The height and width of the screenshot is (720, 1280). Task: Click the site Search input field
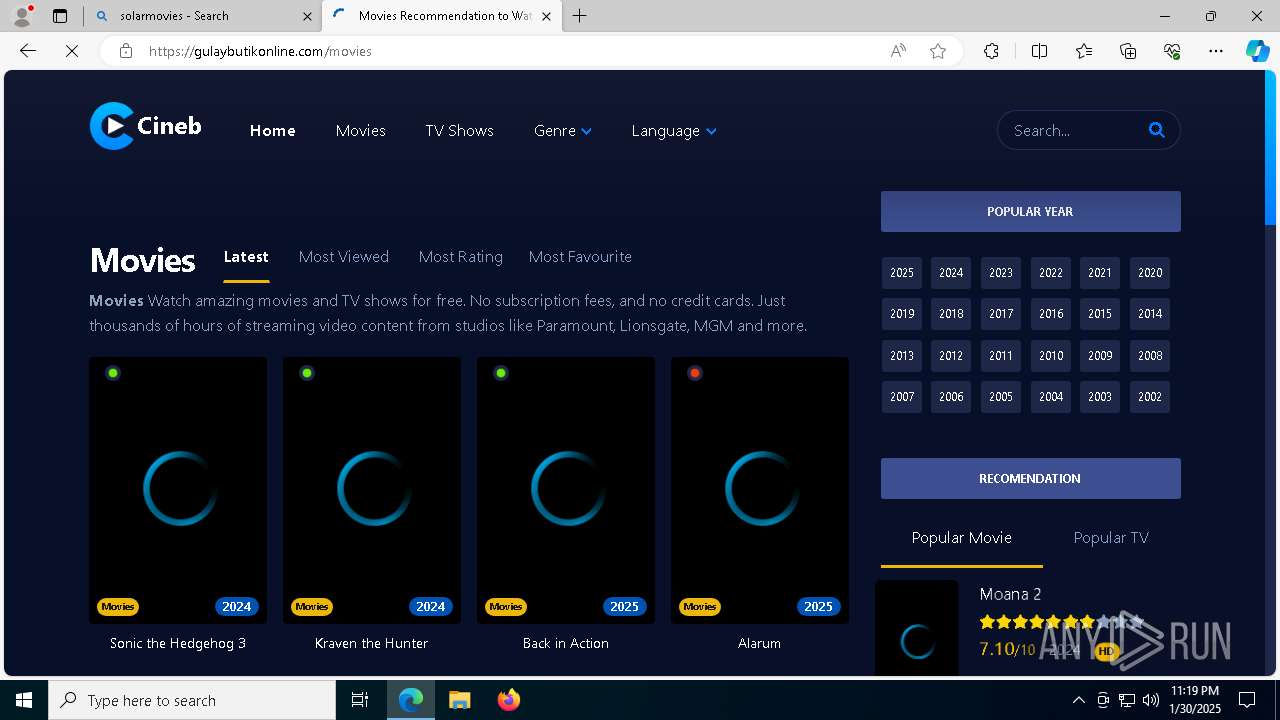(x=1075, y=130)
